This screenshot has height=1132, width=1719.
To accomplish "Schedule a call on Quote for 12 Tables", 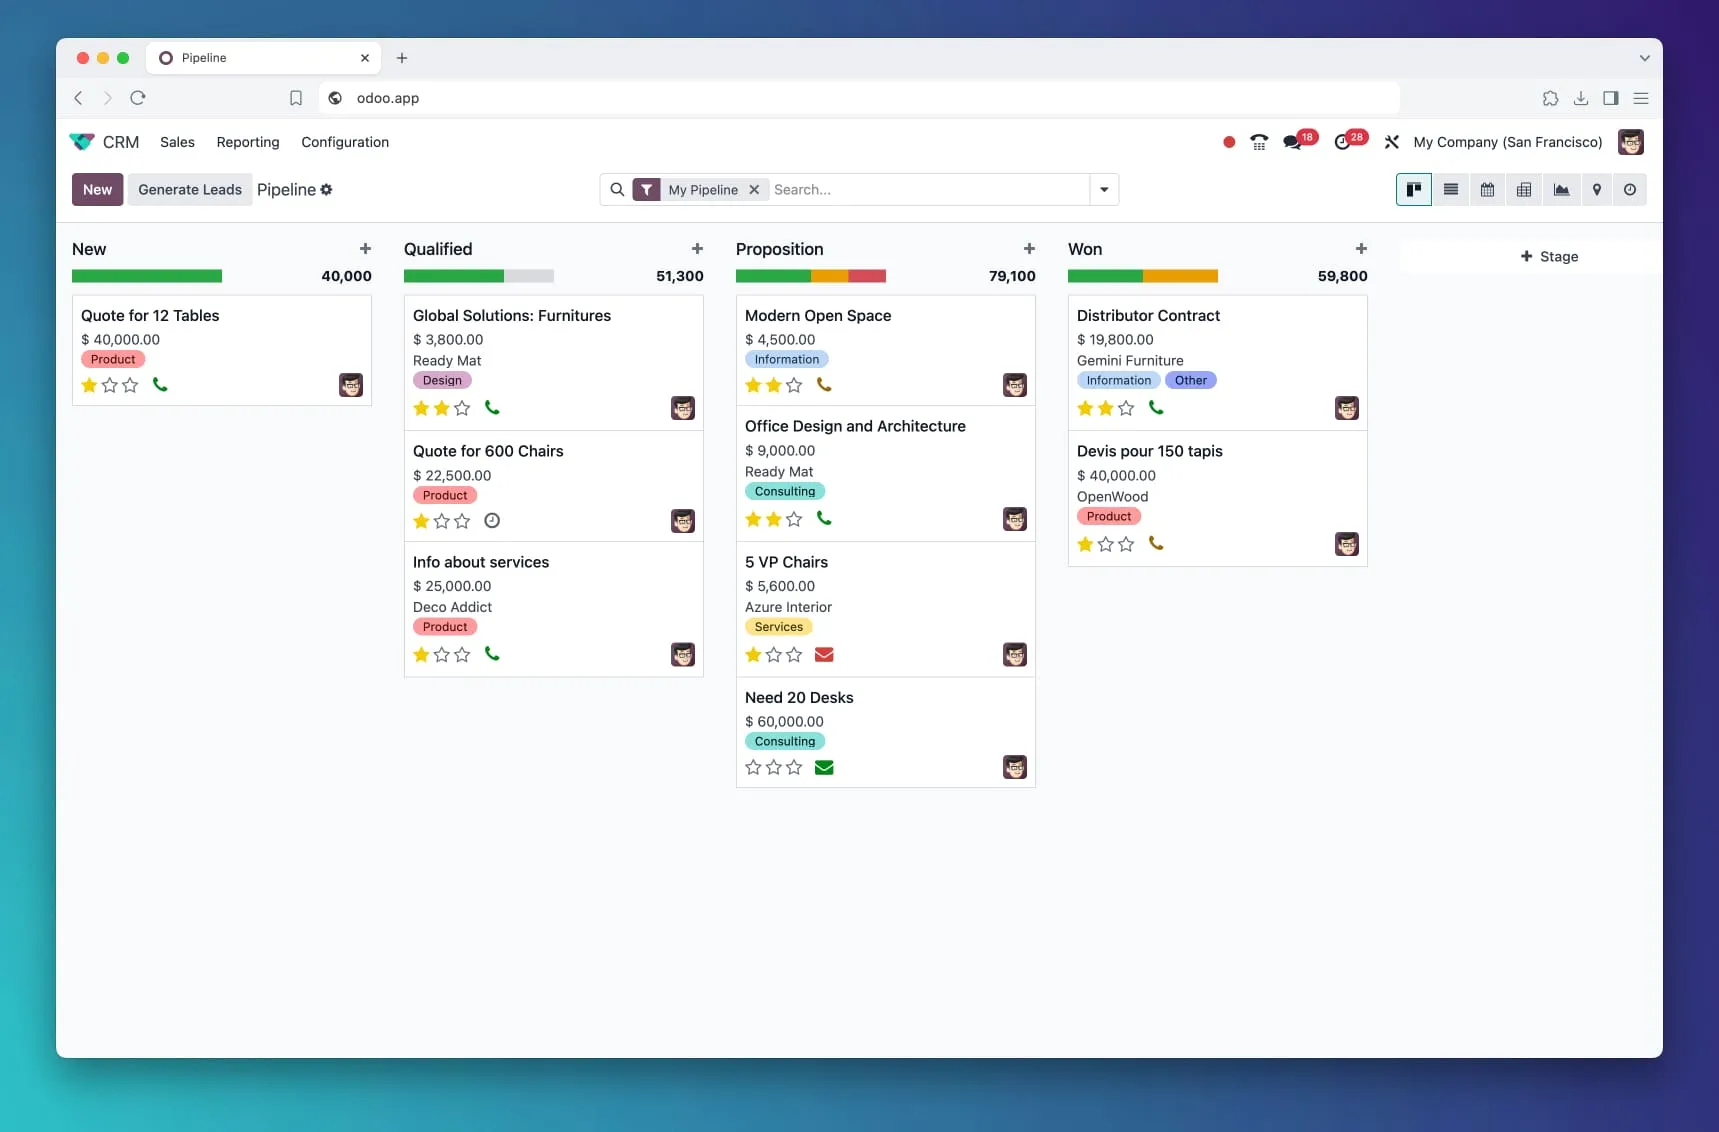I will [x=160, y=385].
